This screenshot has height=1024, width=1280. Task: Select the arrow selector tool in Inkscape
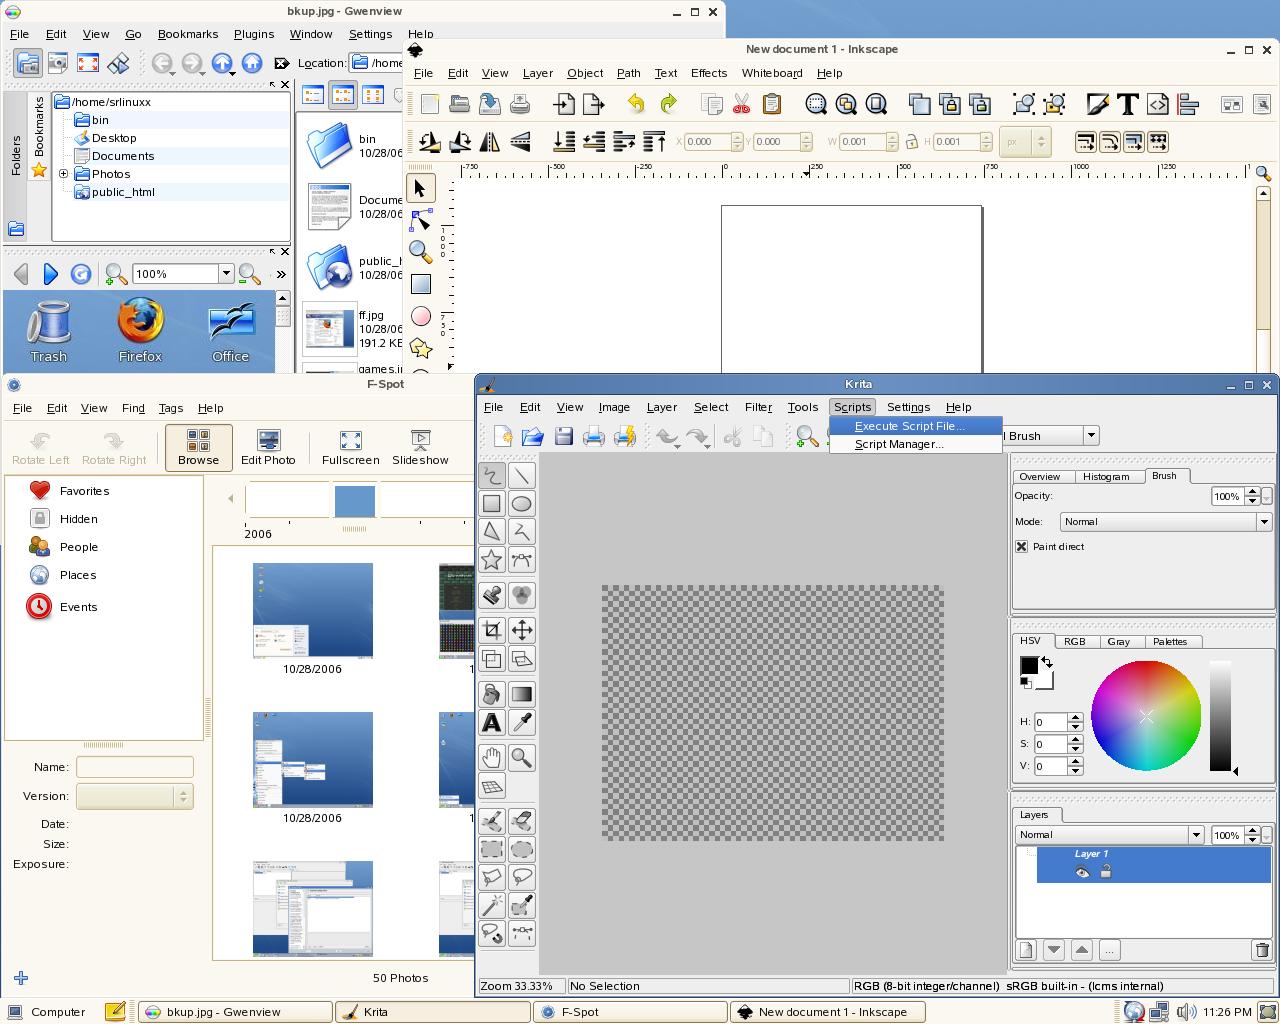pyautogui.click(x=420, y=188)
